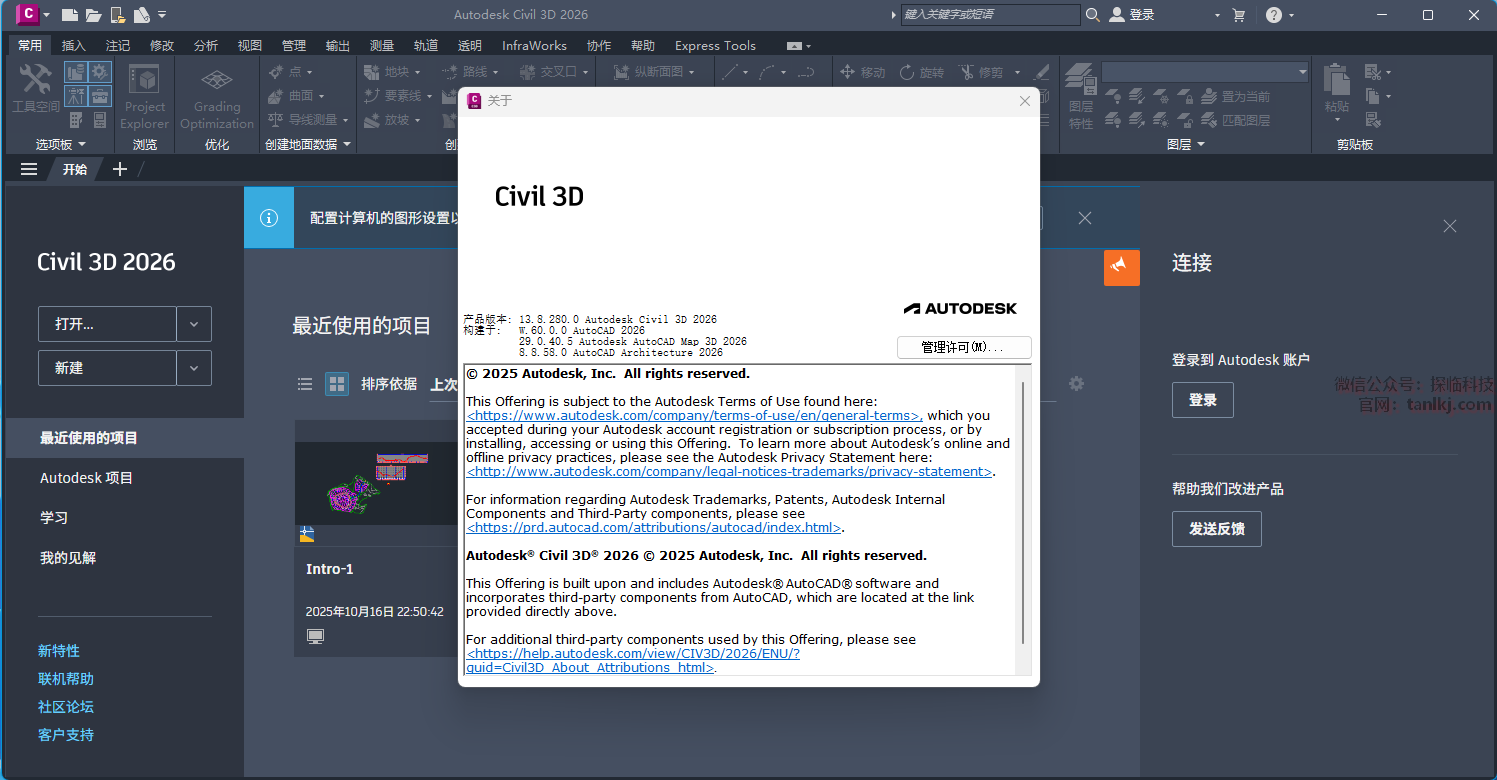Click the keyword search input field
Viewport: 1497px width, 780px height.
(x=991, y=15)
